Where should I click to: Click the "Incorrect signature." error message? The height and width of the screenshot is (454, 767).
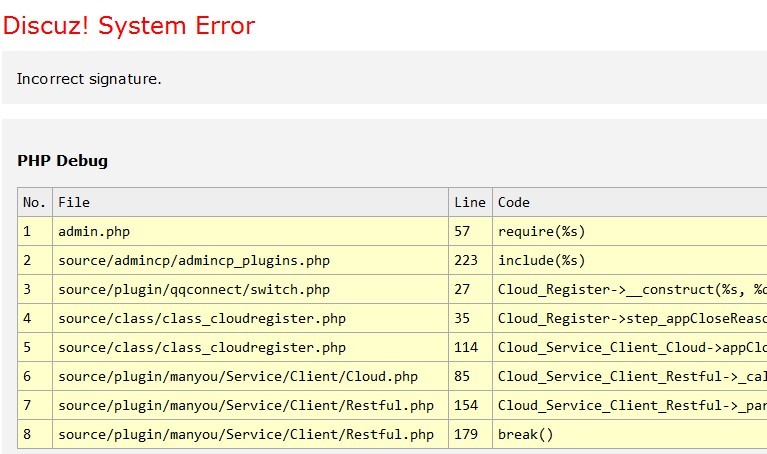coord(89,78)
